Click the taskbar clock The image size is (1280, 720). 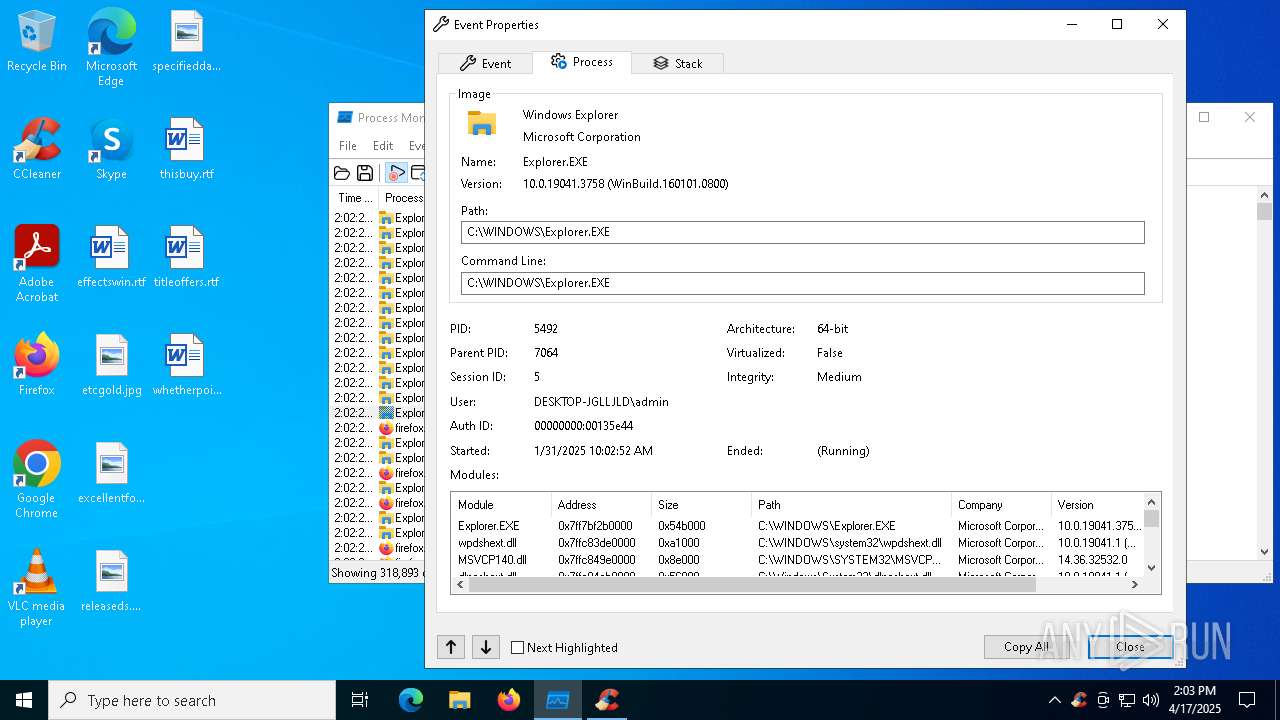pyautogui.click(x=1194, y=700)
